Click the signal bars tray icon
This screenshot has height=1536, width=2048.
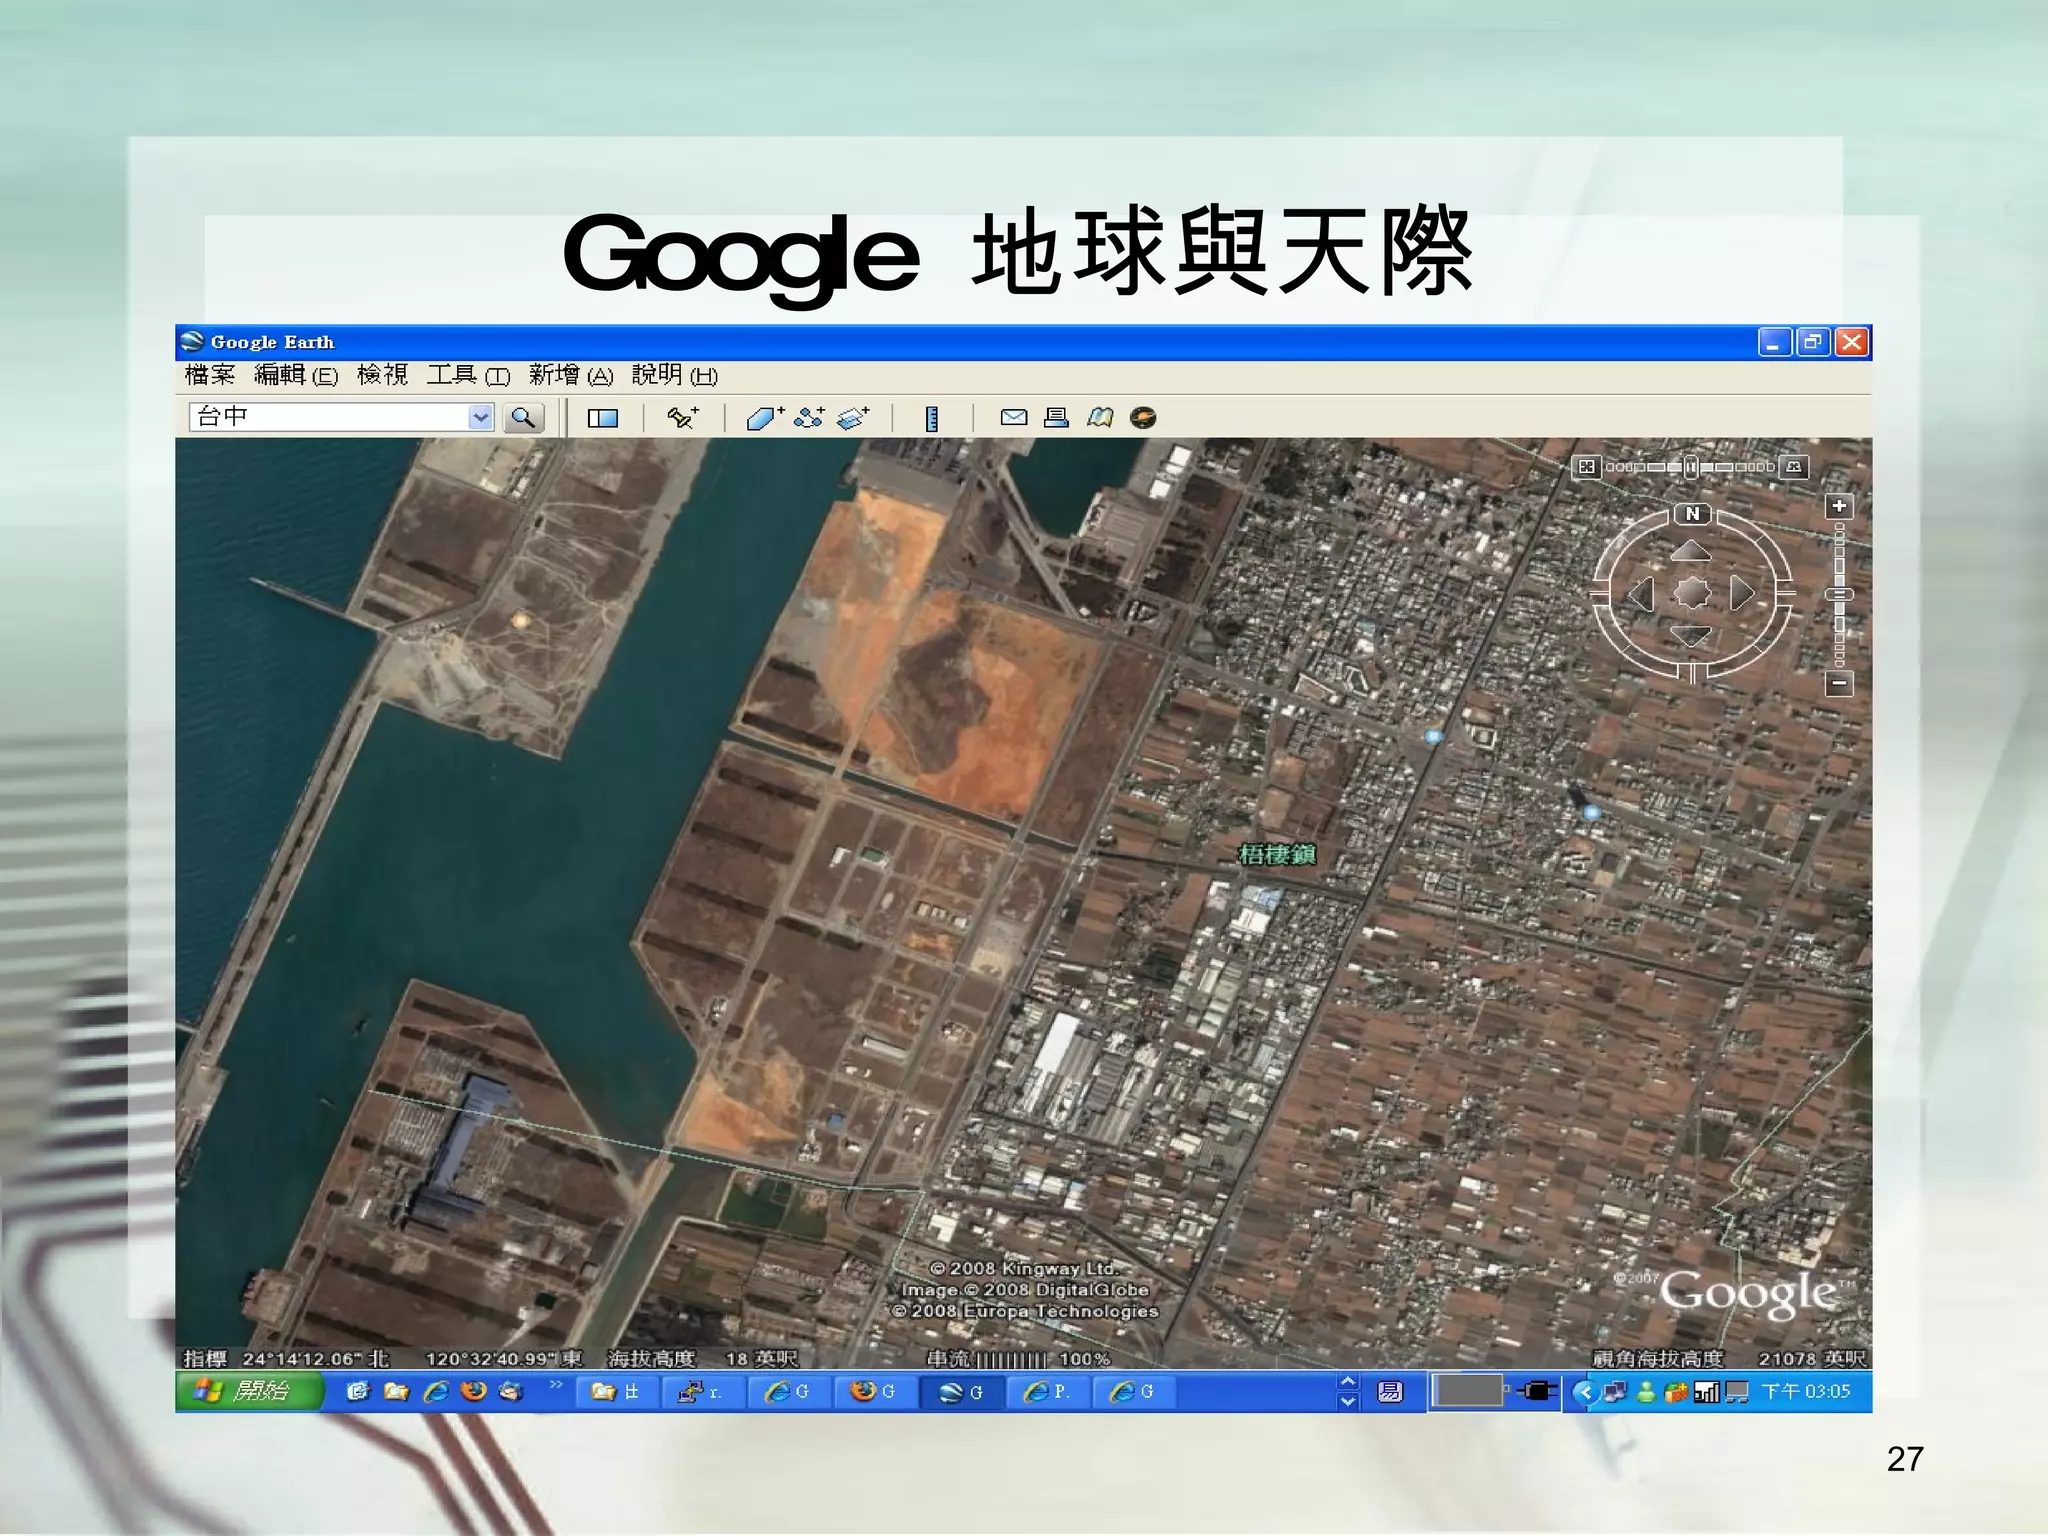1707,1391
